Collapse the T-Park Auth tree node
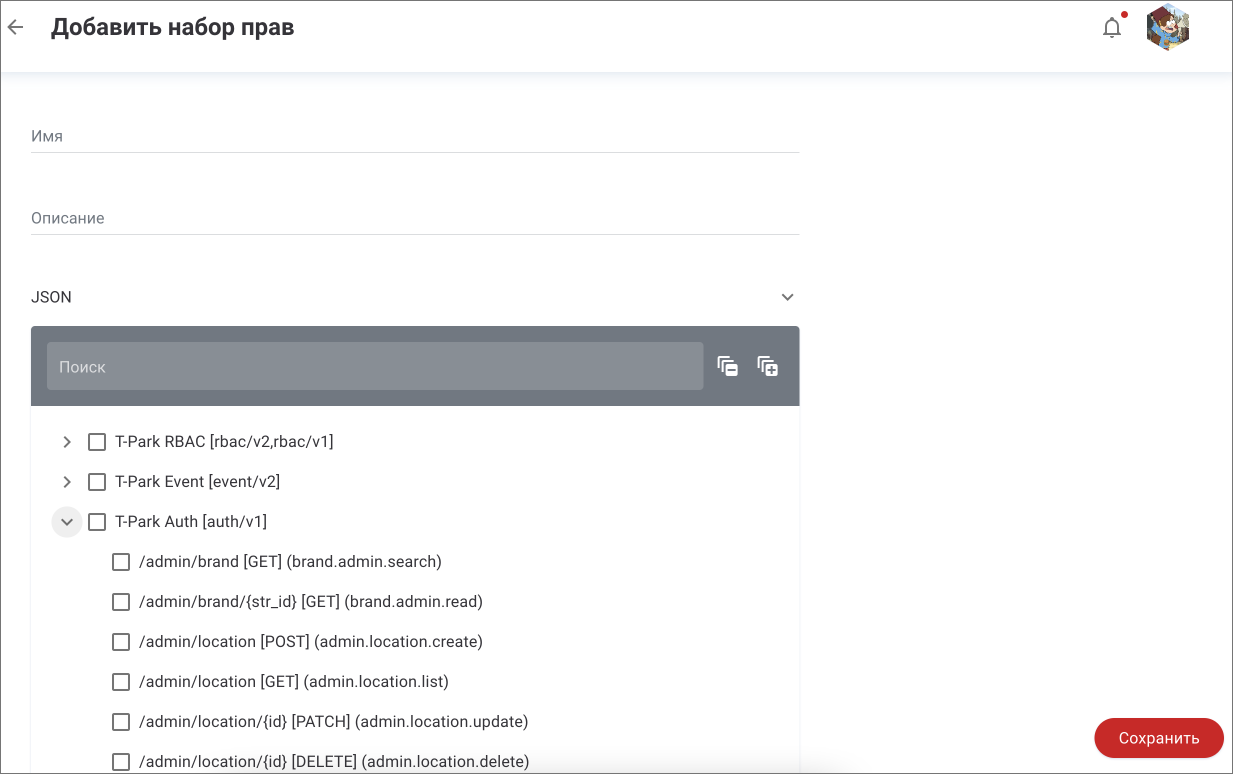1233x774 pixels. (x=67, y=522)
